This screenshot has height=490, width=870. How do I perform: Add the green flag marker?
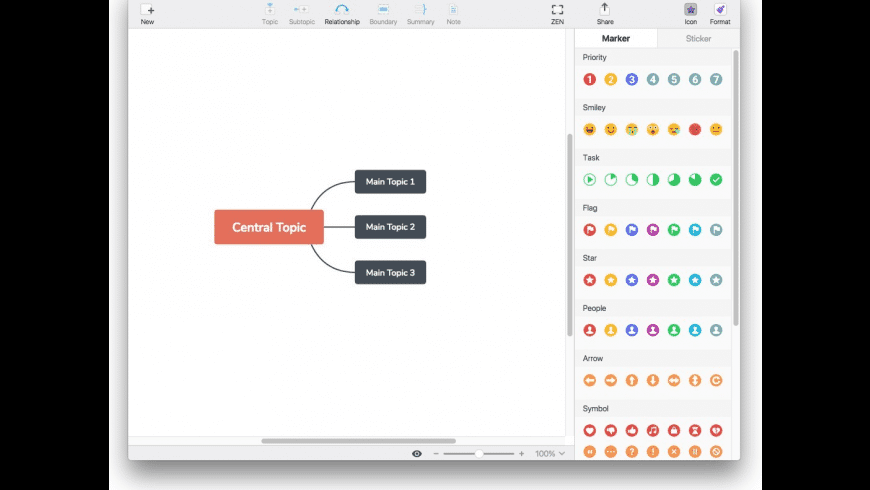pos(674,230)
